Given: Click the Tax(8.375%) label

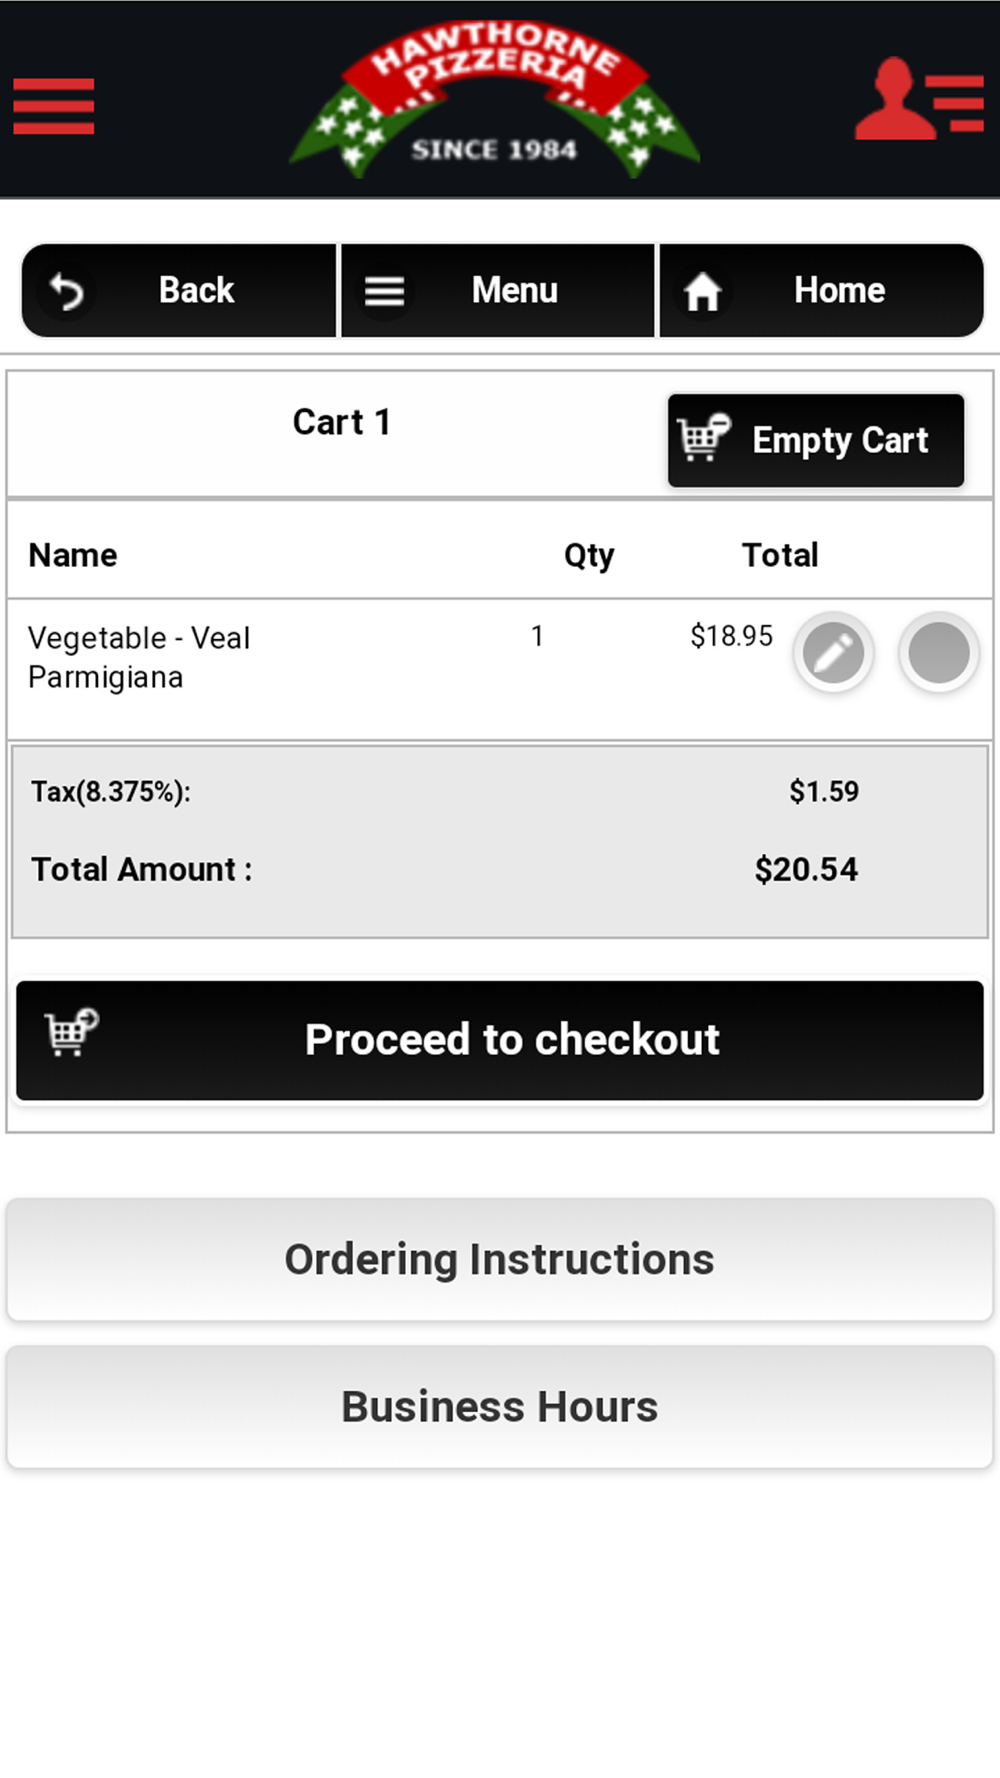Looking at the screenshot, I should tap(111, 792).
